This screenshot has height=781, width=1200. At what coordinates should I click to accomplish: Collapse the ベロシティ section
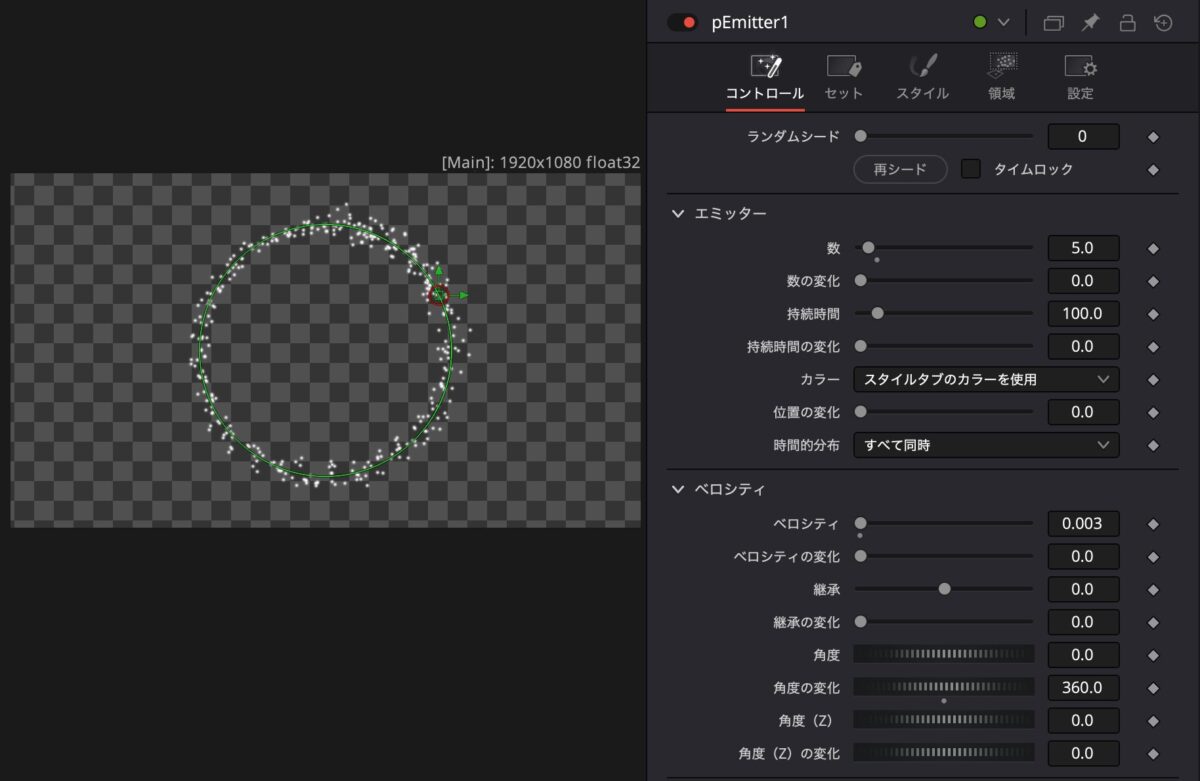[x=678, y=489]
